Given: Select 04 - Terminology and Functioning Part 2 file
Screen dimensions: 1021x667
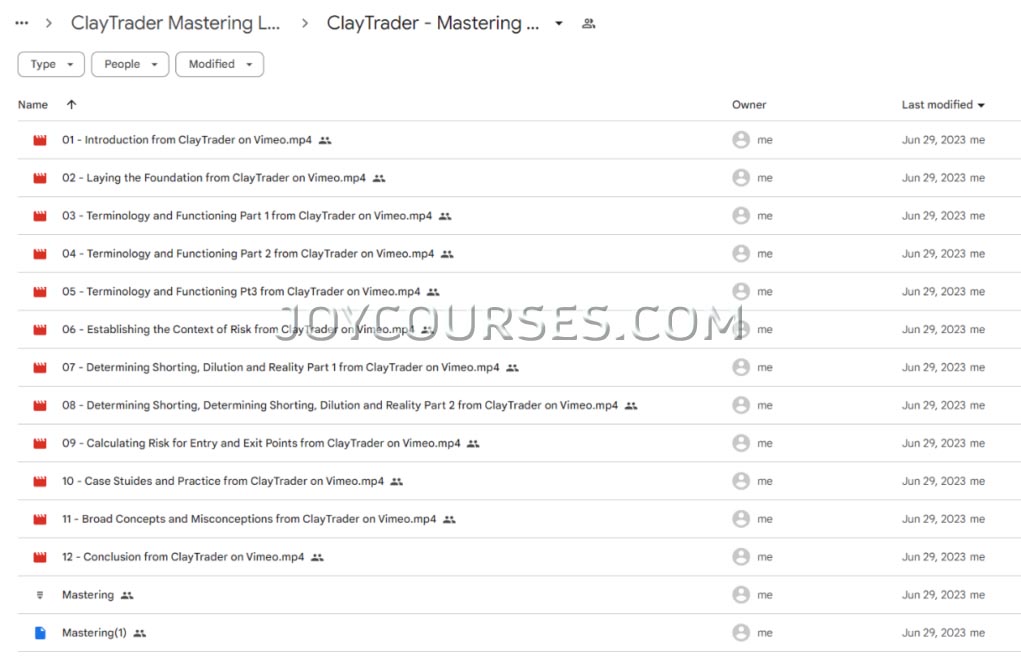Looking at the screenshot, I should [x=248, y=253].
